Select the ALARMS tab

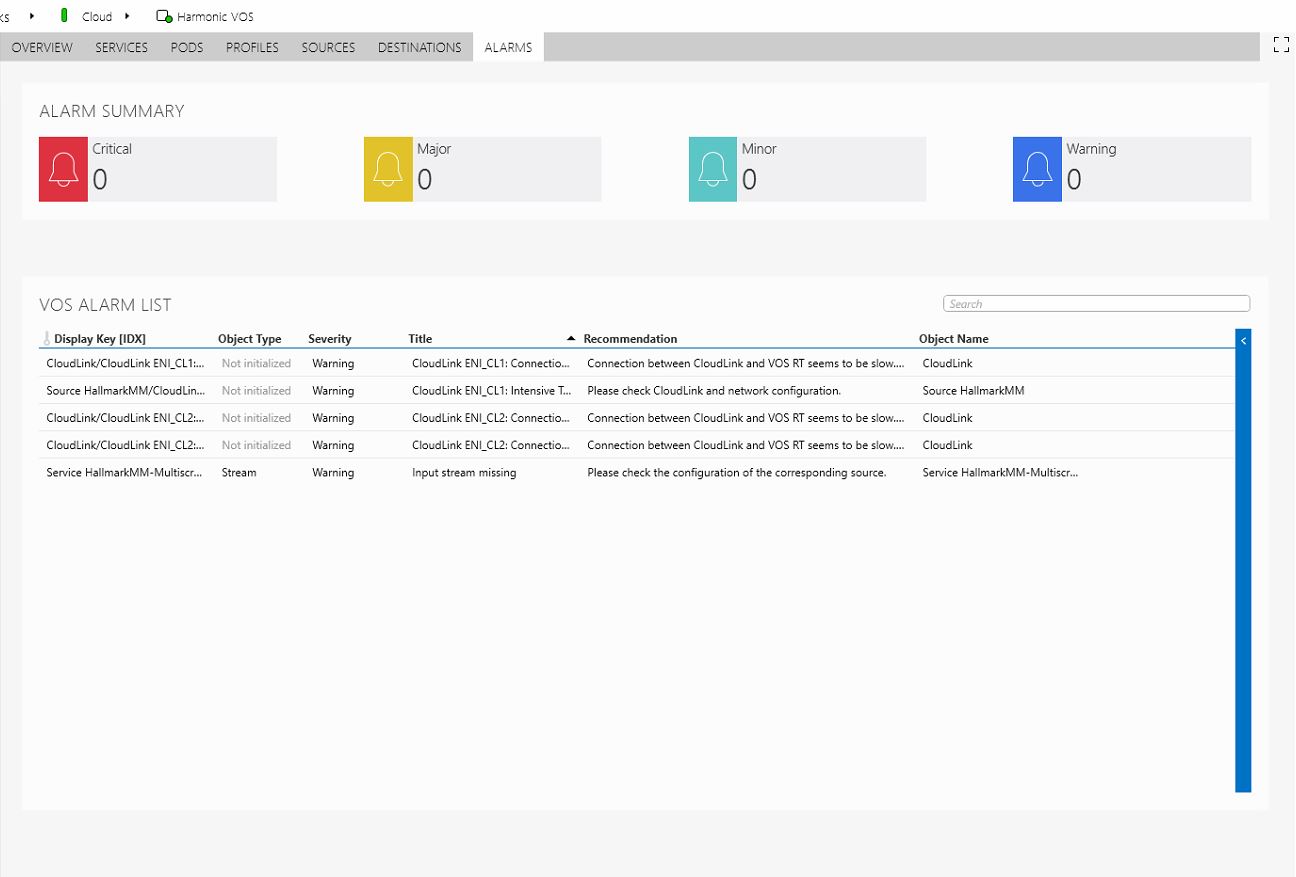tap(508, 47)
